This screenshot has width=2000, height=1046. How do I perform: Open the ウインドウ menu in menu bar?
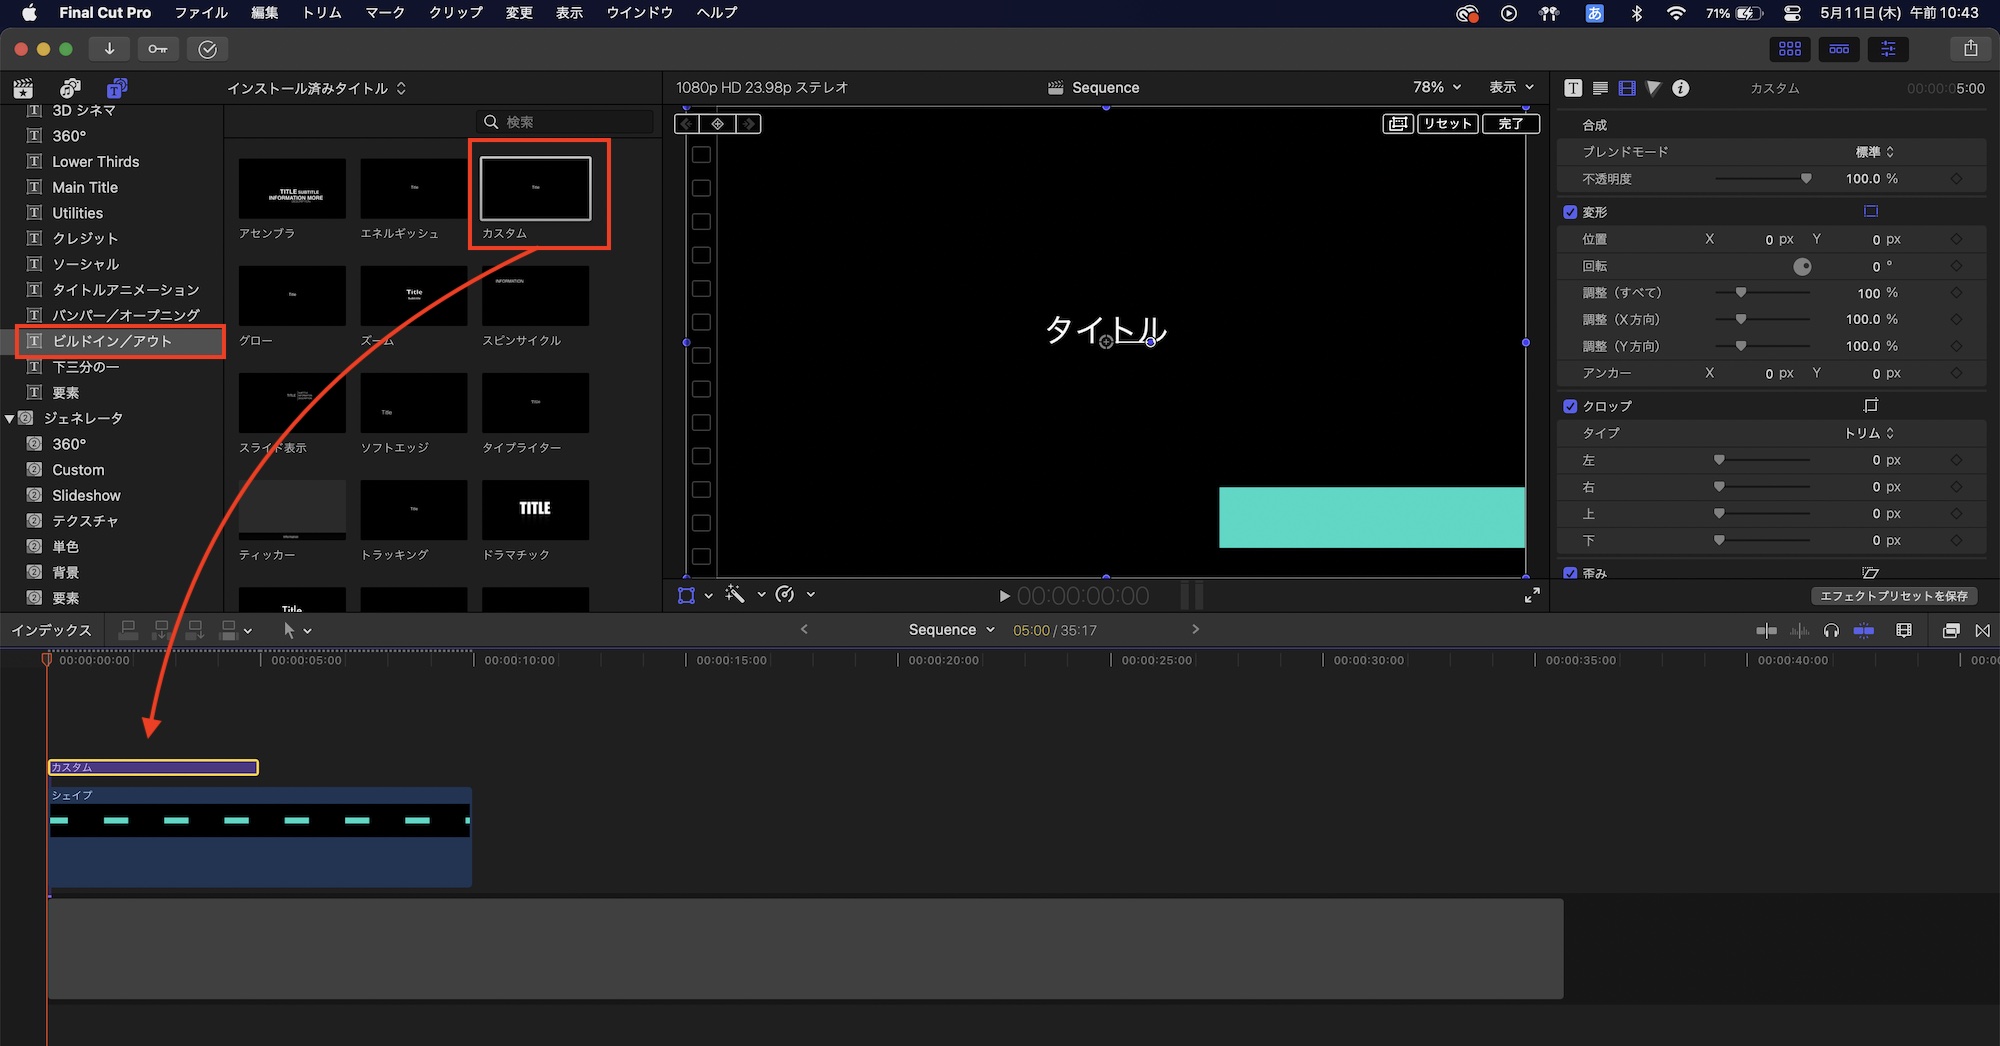coord(639,13)
